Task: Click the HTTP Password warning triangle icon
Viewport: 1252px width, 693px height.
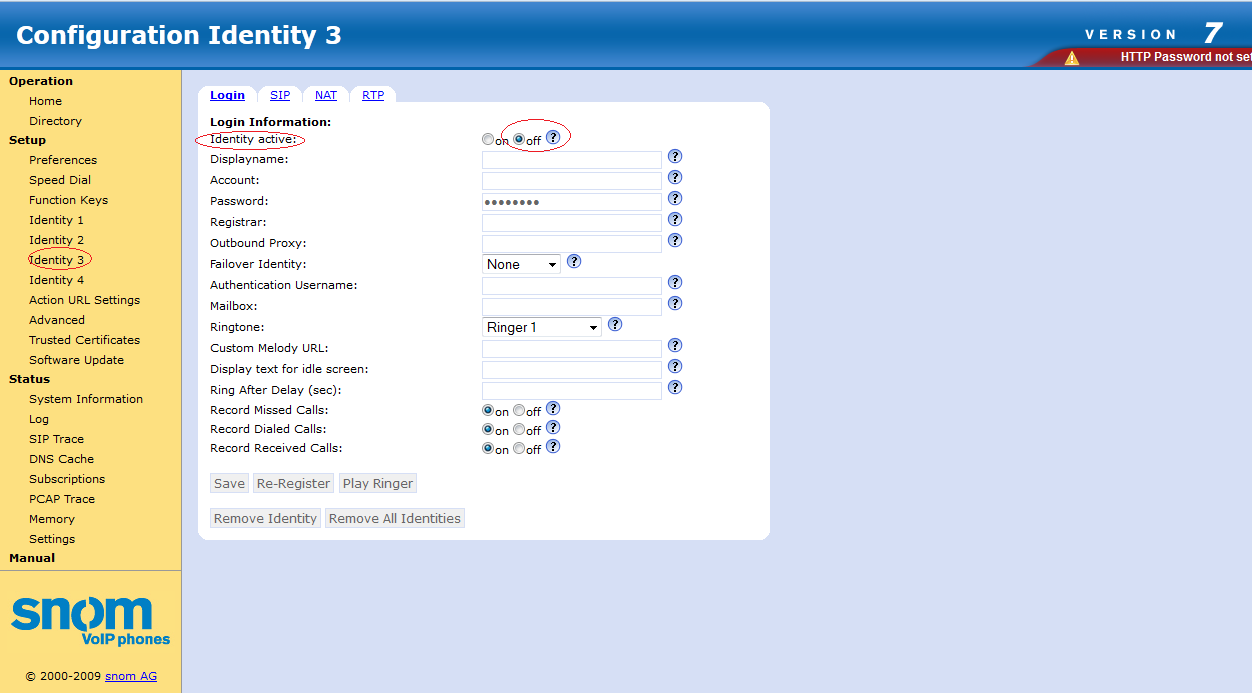Action: (x=1072, y=58)
